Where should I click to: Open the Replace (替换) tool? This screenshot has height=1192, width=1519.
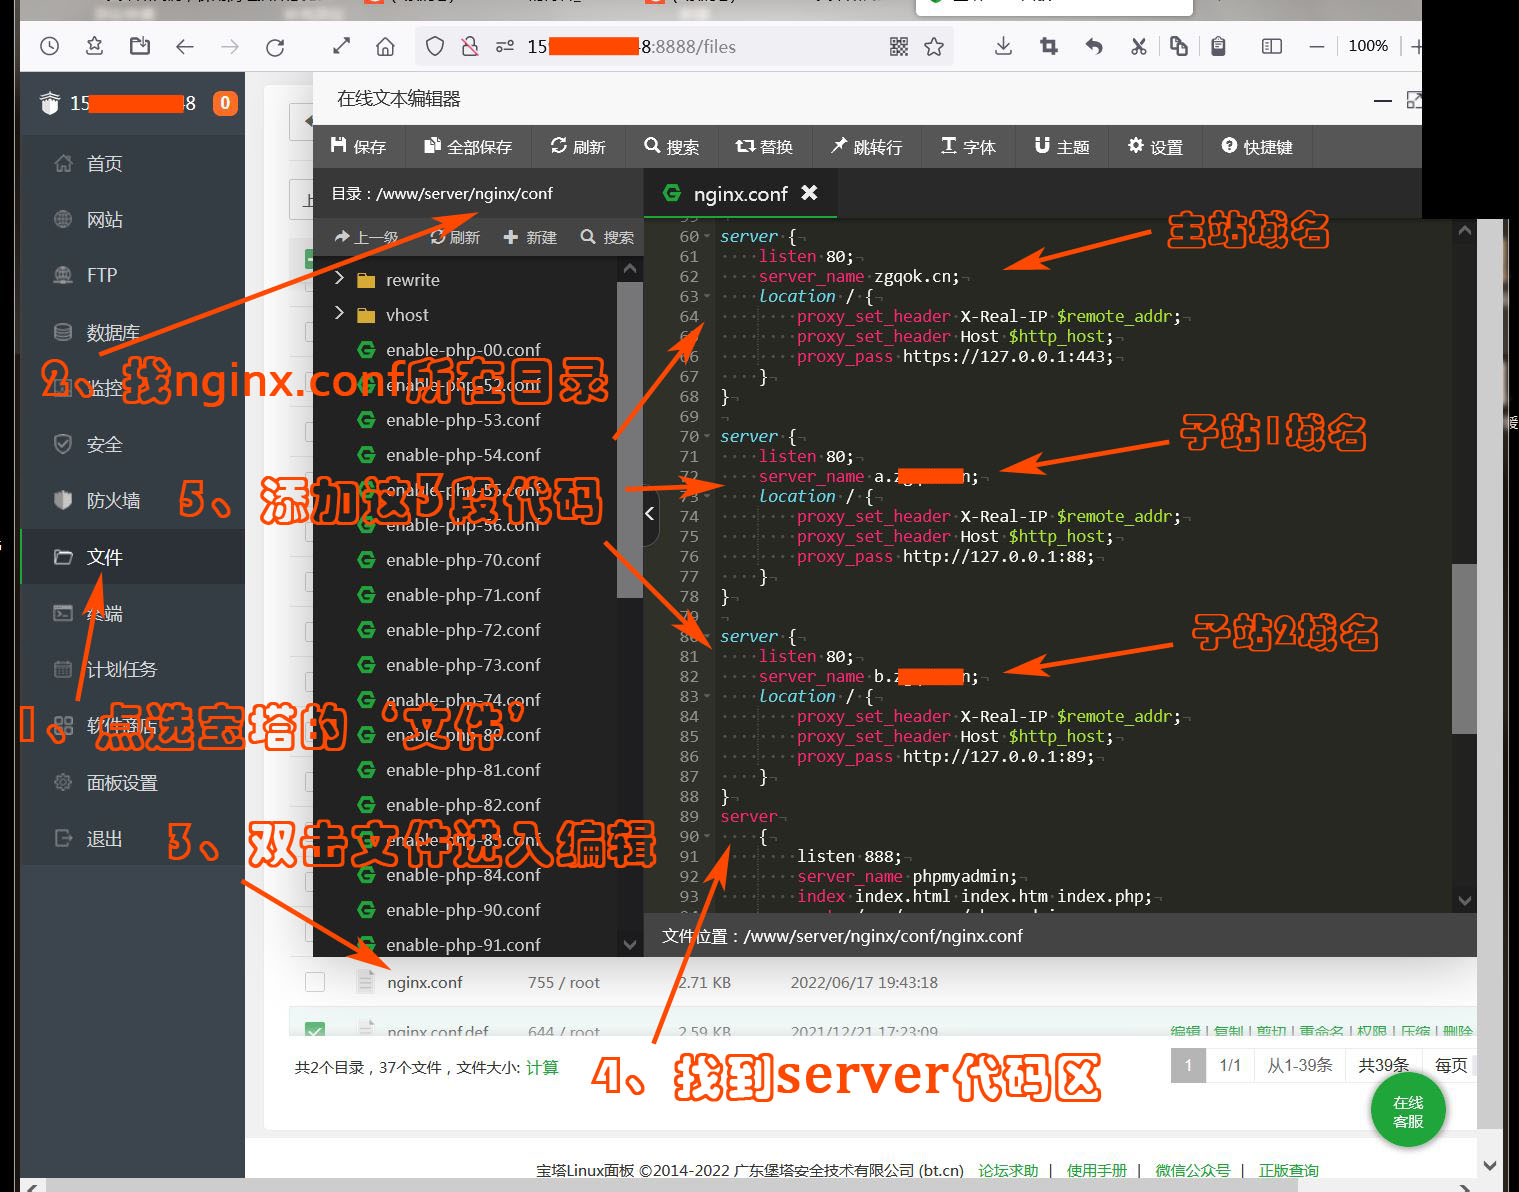[x=764, y=147]
